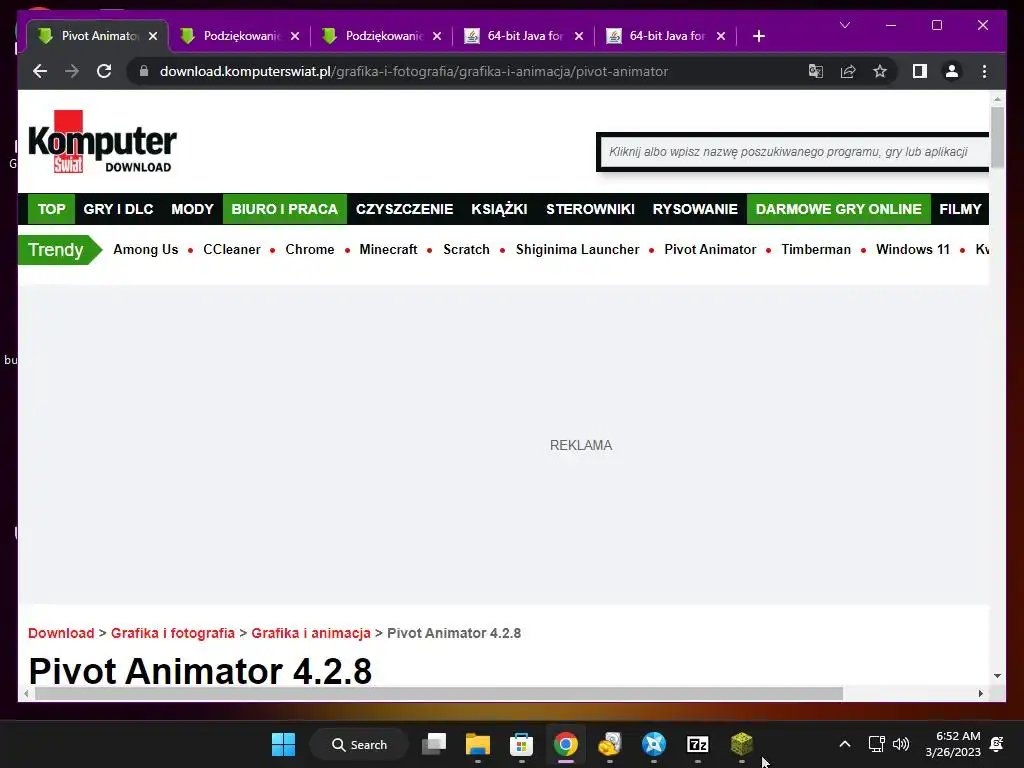1024x768 pixels.
Task: Open the KSIĄŻKI category
Action: [x=499, y=209]
